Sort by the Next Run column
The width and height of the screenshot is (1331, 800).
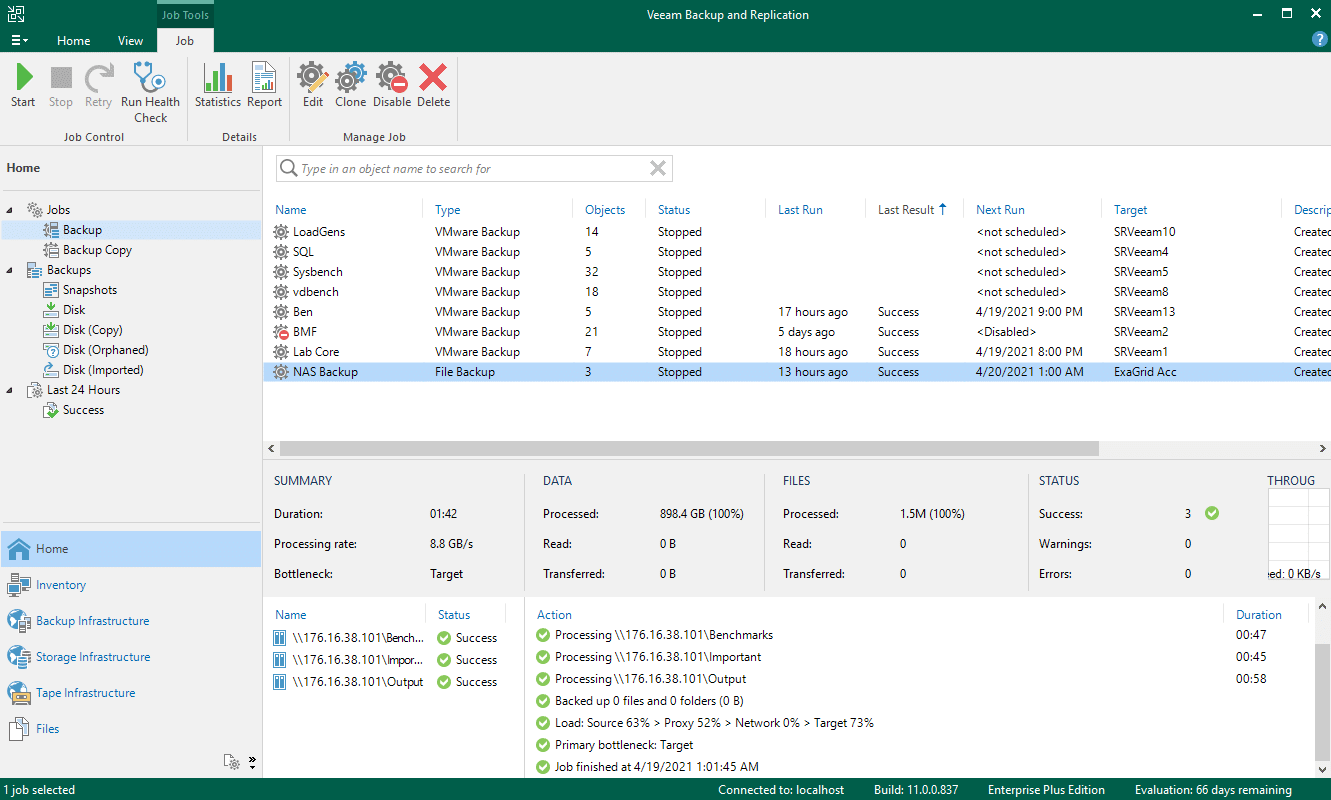1000,210
